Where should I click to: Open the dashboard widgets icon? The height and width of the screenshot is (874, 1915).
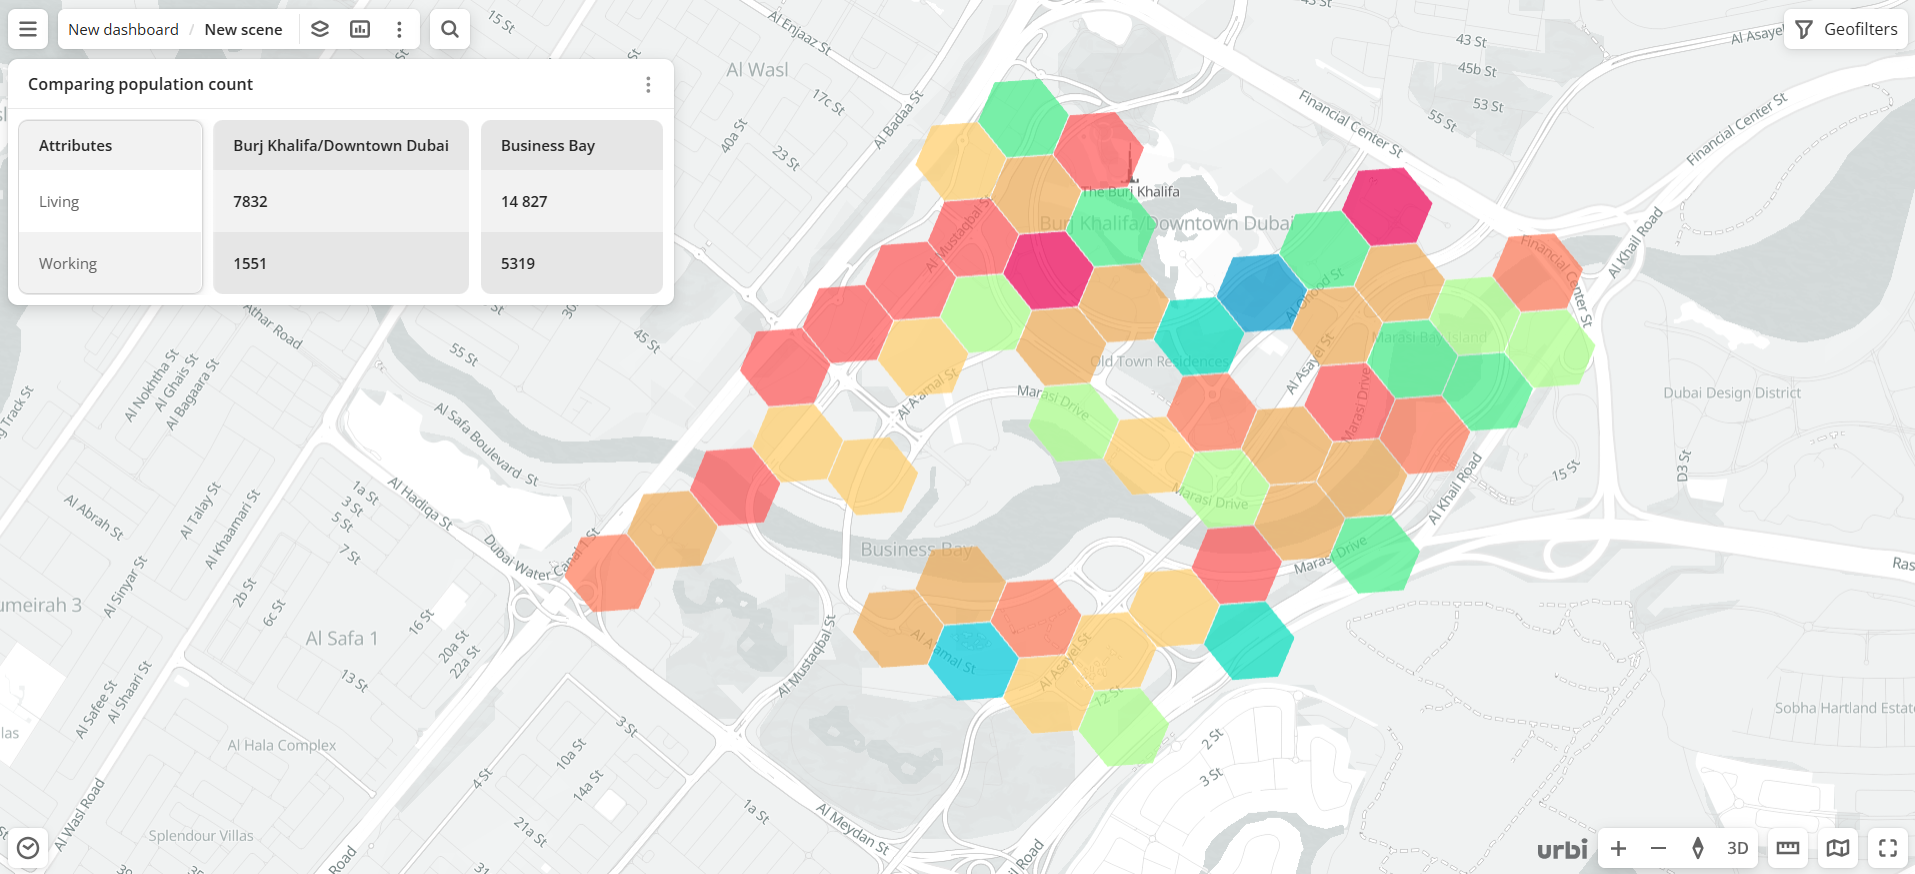coord(360,29)
